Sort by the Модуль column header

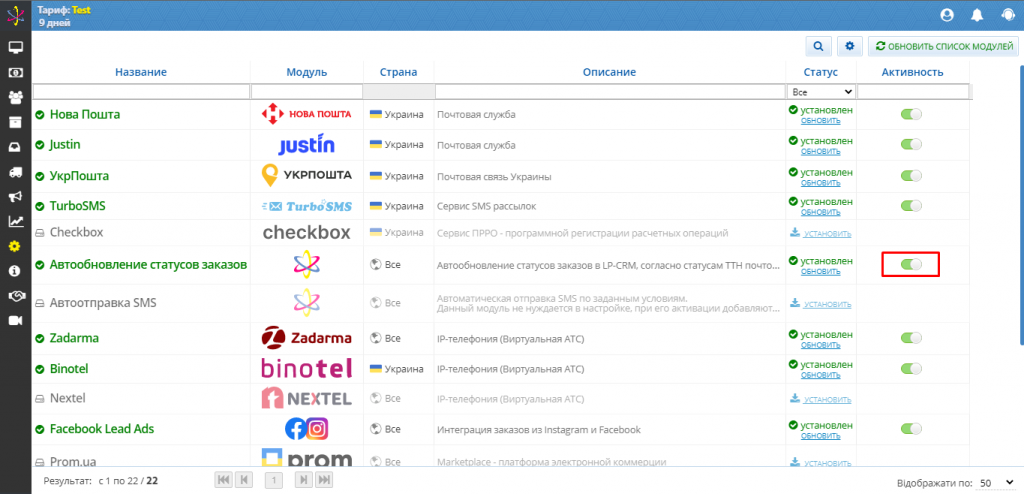click(307, 72)
